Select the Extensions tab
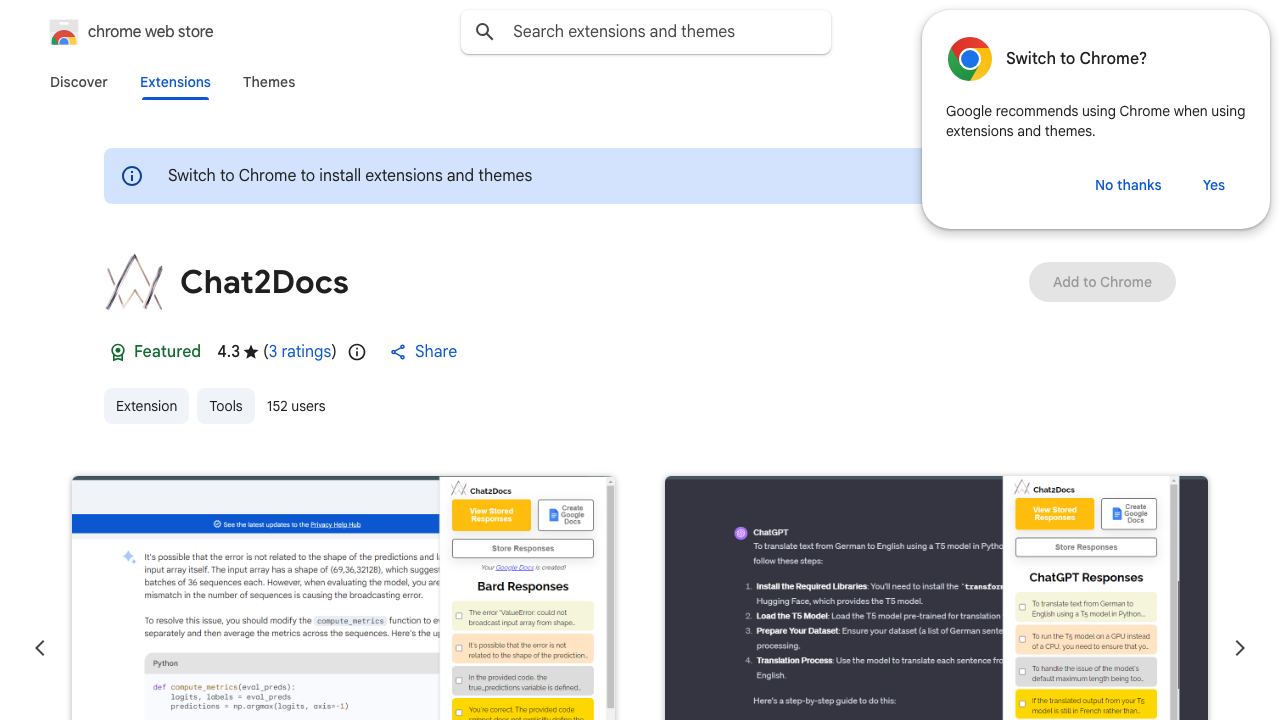 (x=175, y=82)
